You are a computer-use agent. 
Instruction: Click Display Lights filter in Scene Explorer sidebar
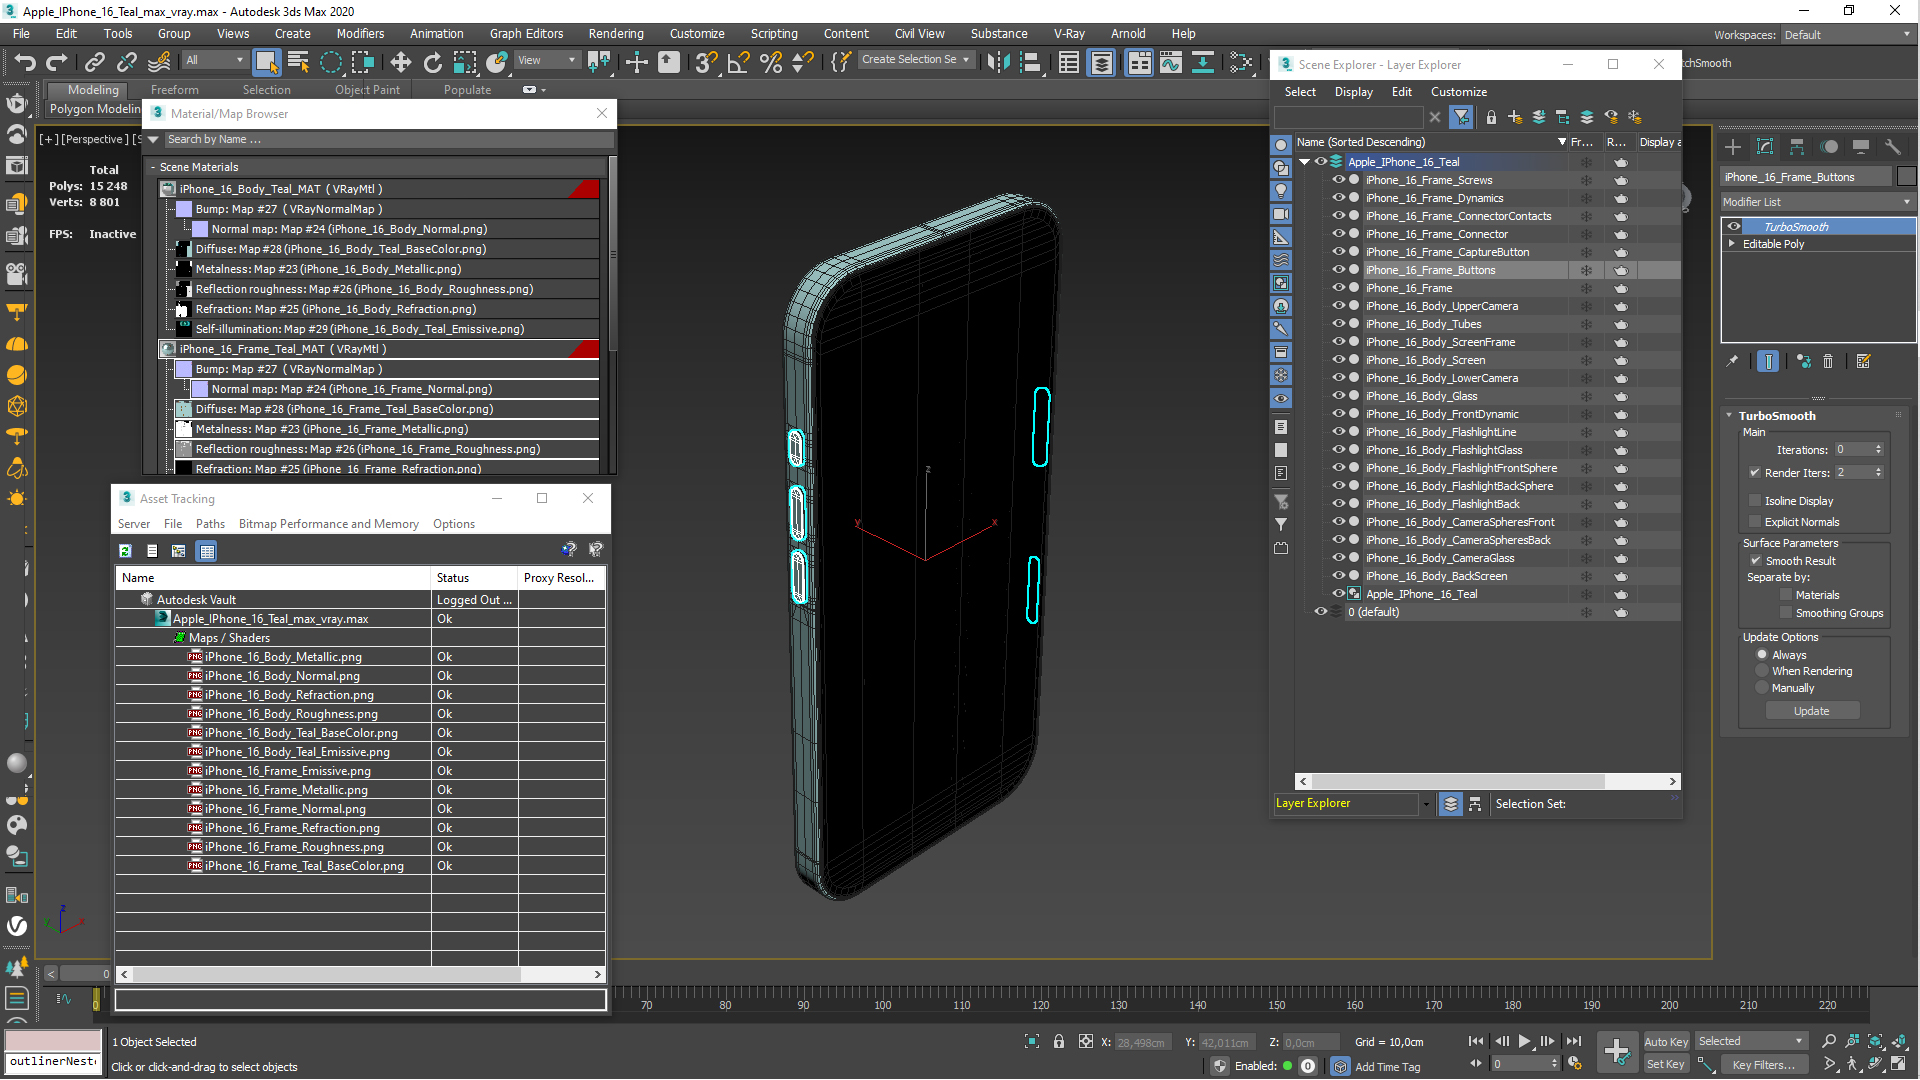pyautogui.click(x=1281, y=191)
